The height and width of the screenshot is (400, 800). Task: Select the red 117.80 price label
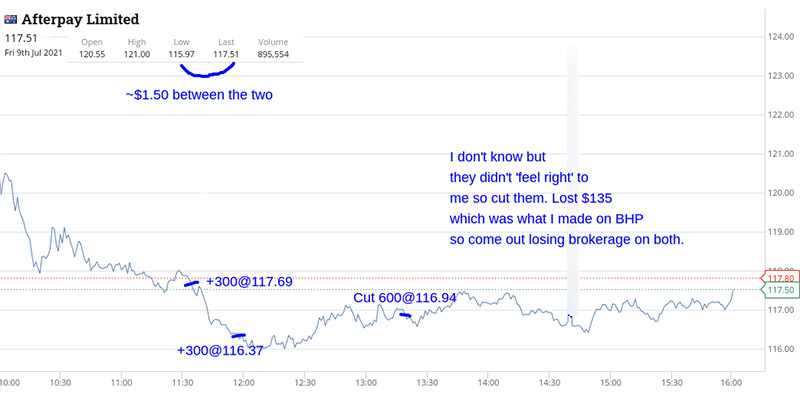pos(780,278)
